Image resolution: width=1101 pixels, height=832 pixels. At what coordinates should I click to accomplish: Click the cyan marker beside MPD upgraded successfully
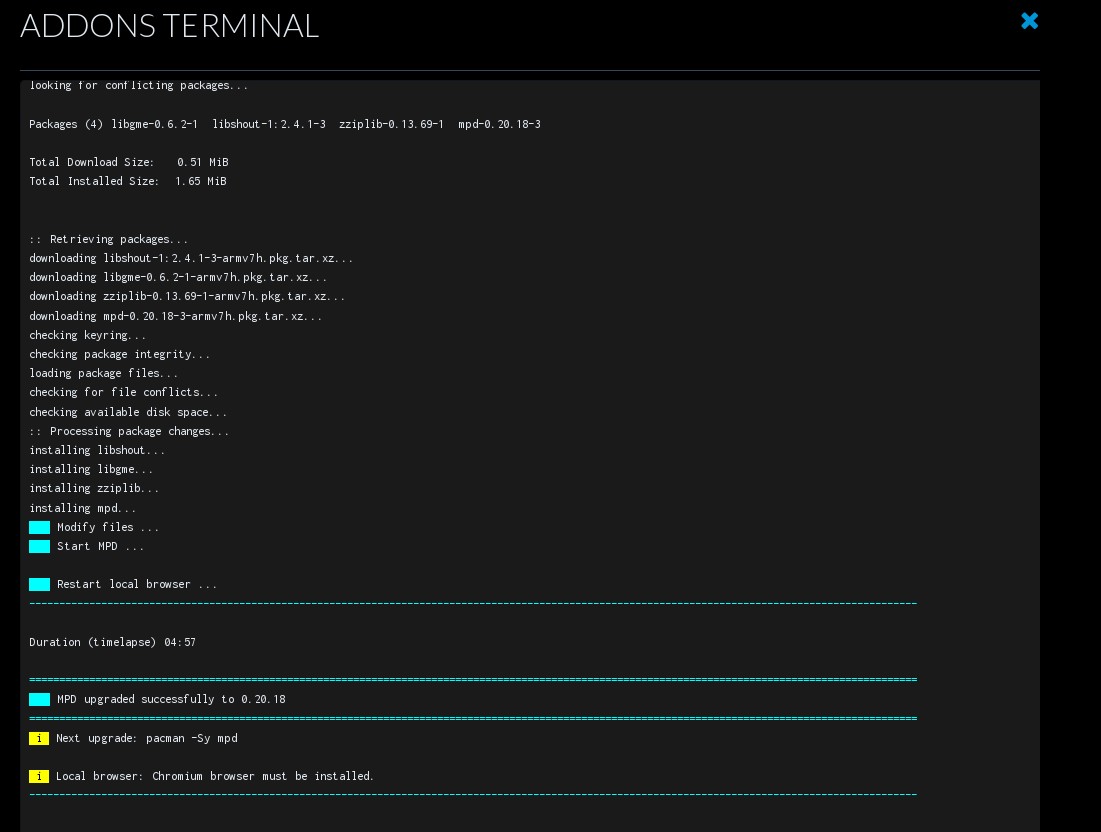pos(39,699)
